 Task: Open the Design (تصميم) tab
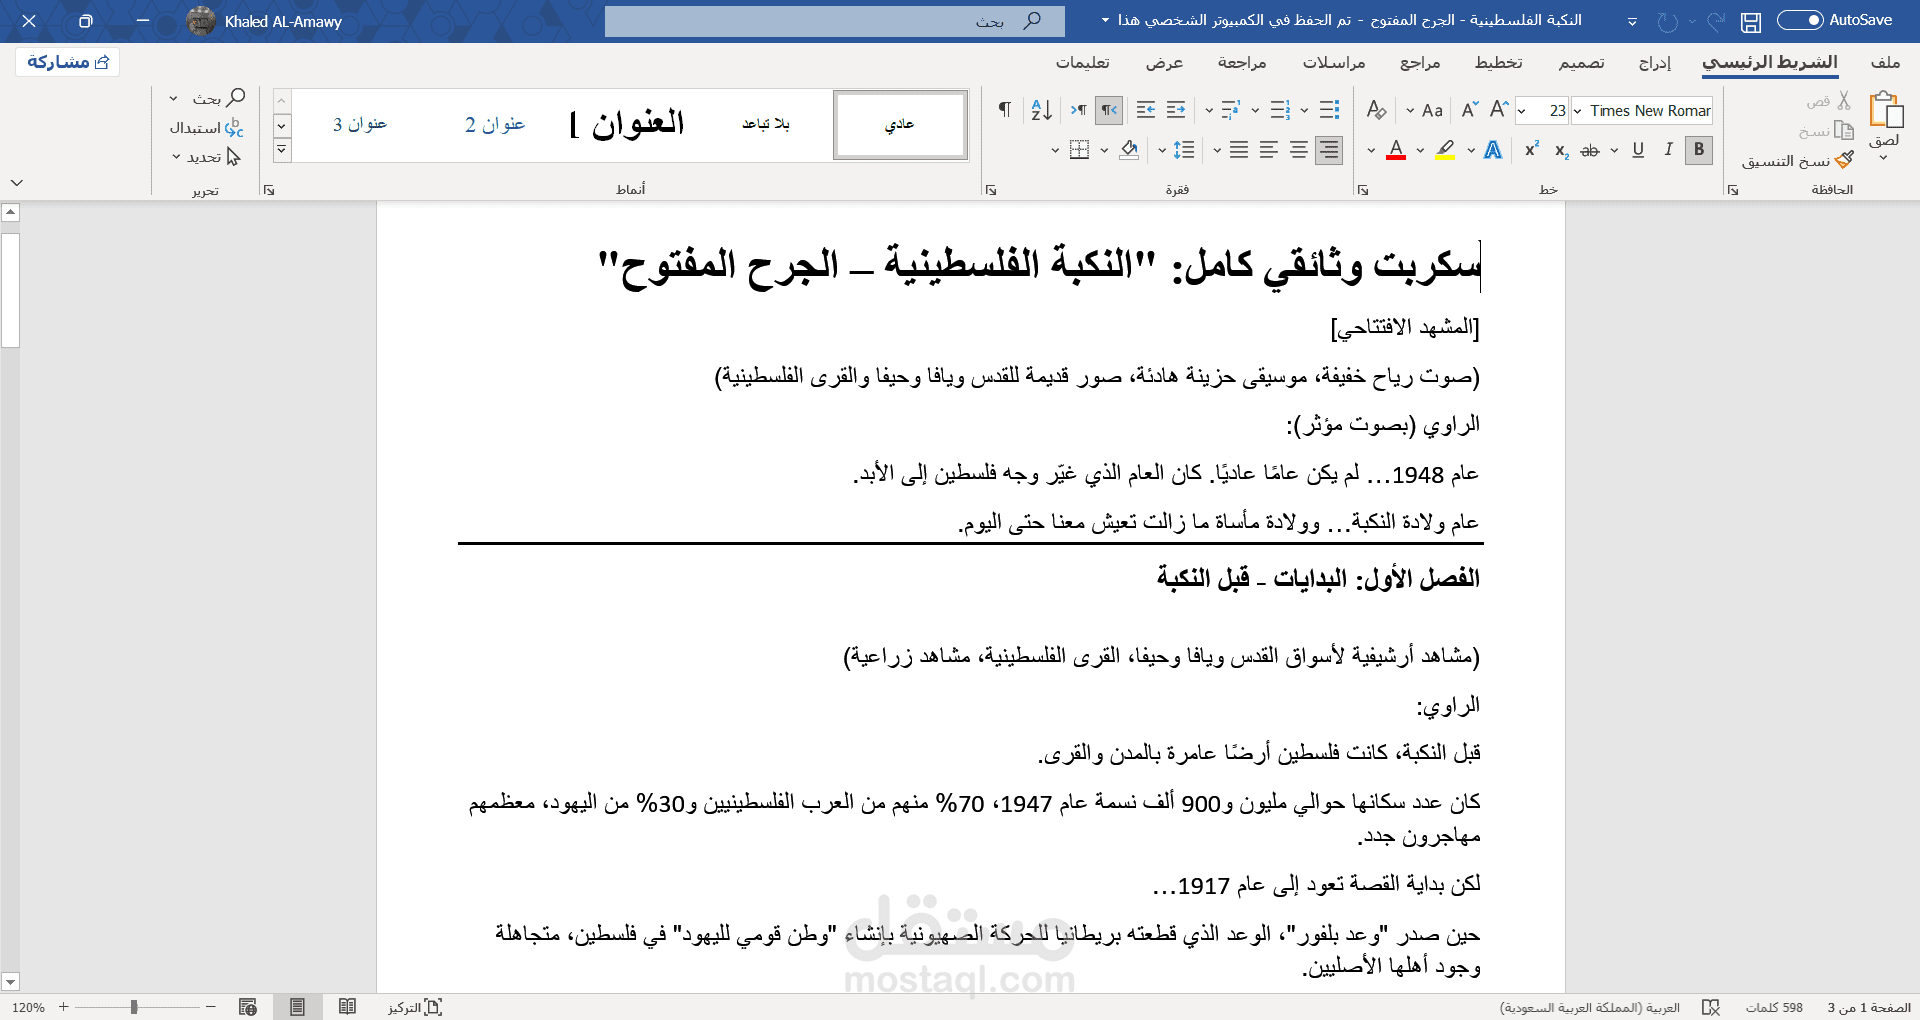[x=1581, y=62]
